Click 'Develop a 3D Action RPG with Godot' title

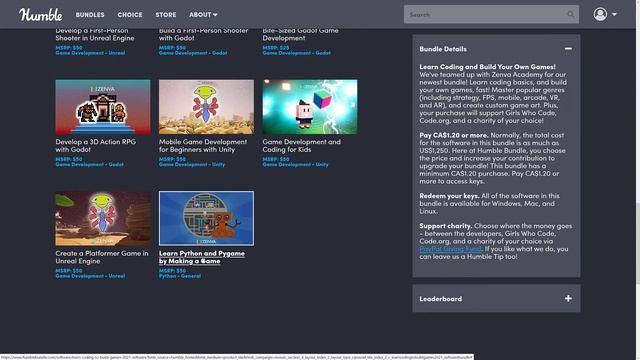click(x=96, y=146)
